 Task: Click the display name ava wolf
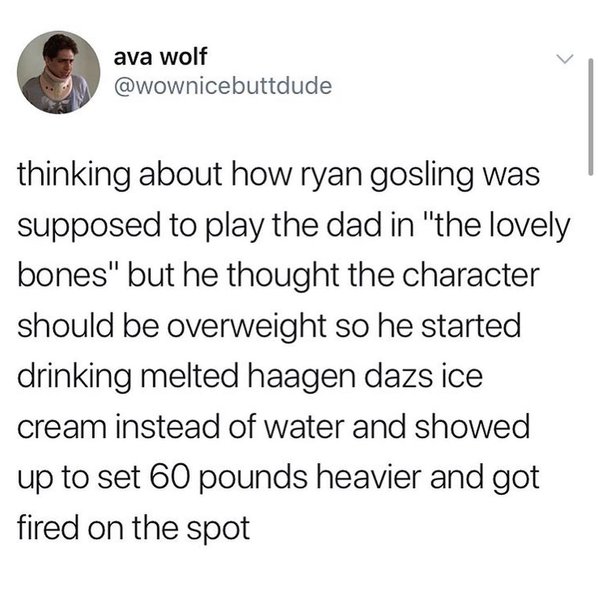(160, 57)
